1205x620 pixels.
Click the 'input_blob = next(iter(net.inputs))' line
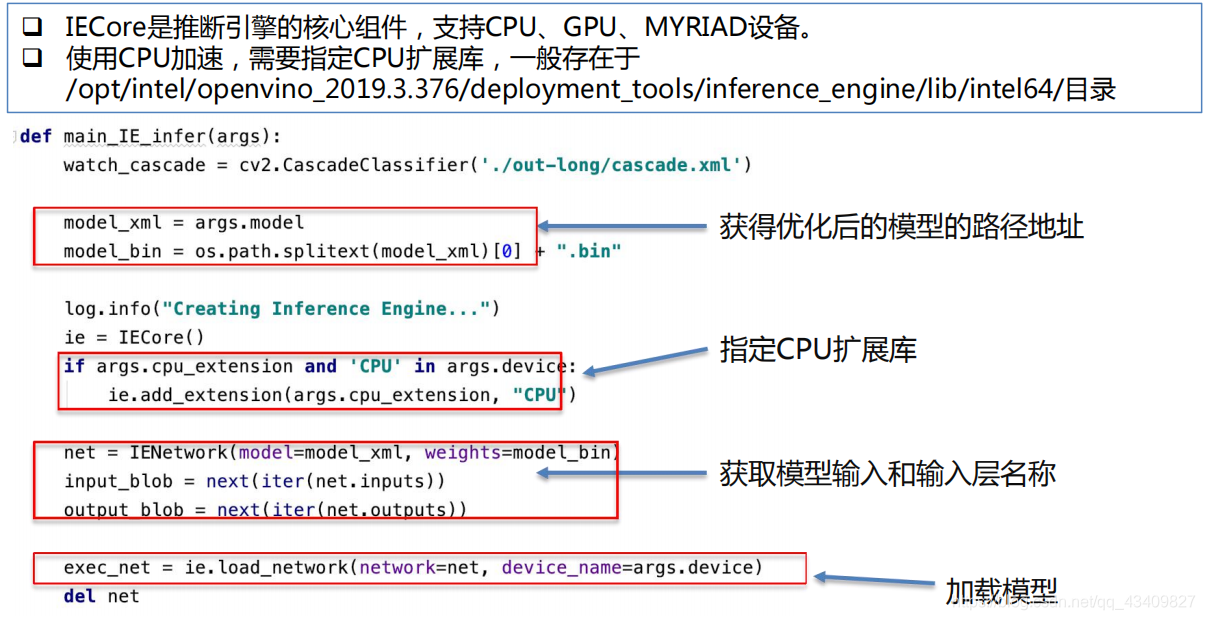click(254, 481)
